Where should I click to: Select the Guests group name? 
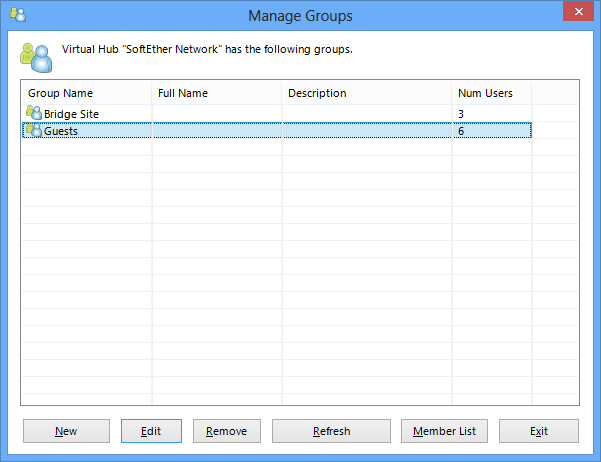pos(61,131)
